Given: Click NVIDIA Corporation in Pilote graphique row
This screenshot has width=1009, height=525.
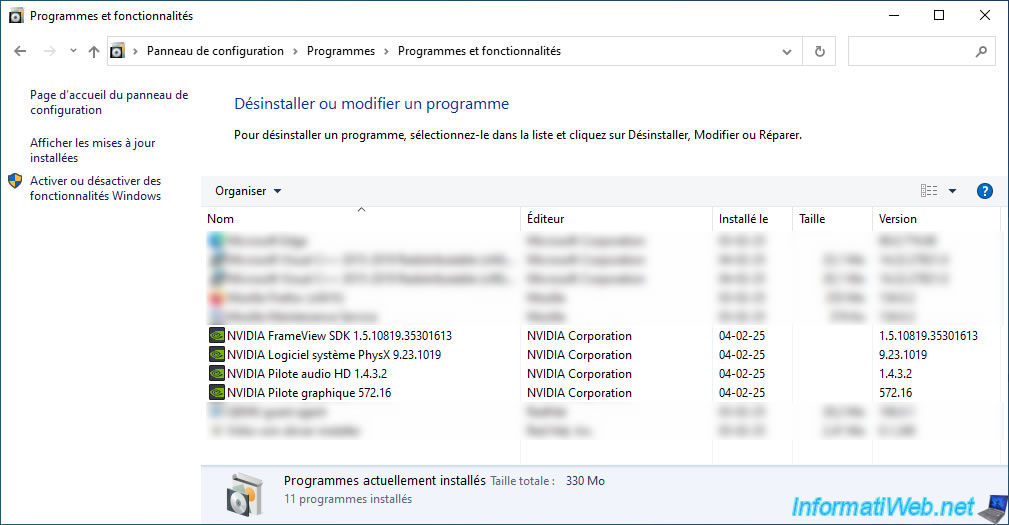Looking at the screenshot, I should (579, 392).
